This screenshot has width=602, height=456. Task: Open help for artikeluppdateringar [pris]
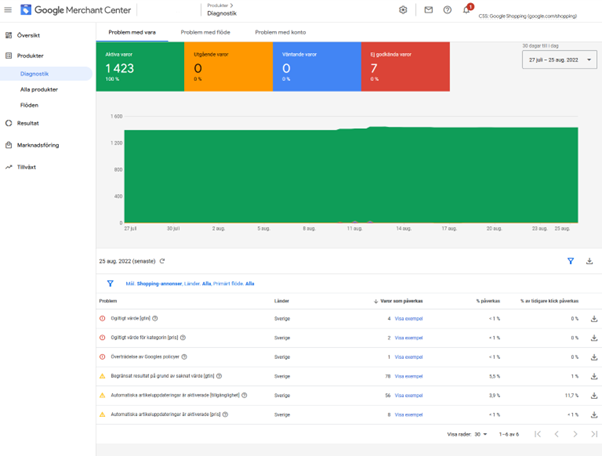pos(225,414)
